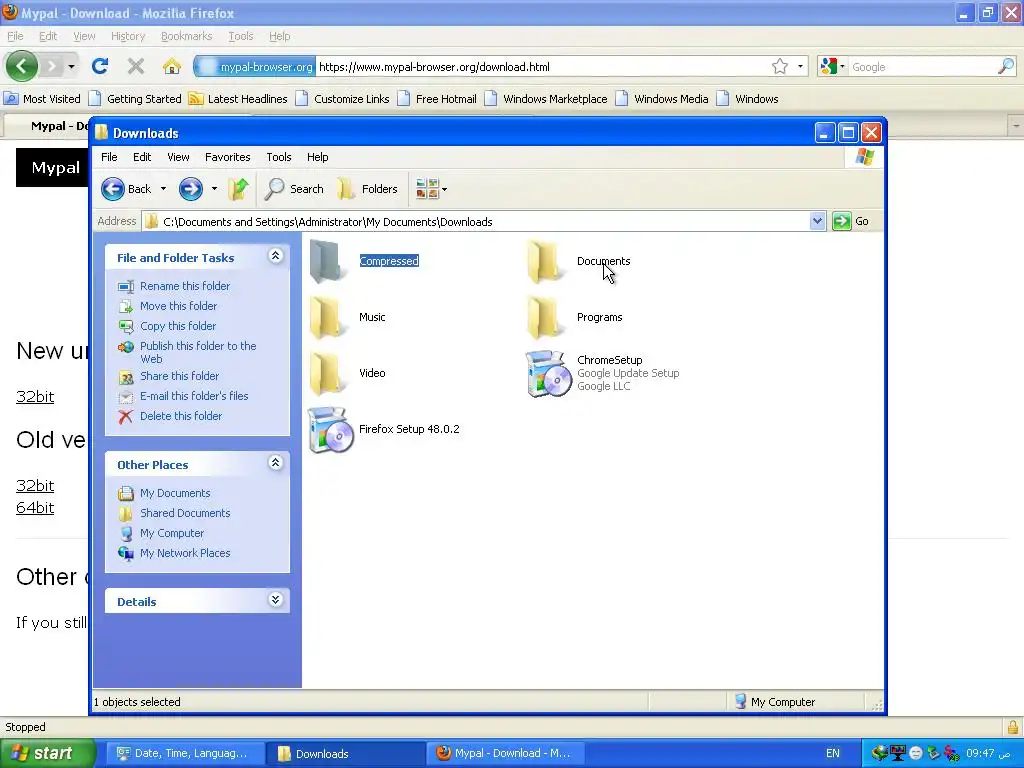Open My Network Places link

185,553
